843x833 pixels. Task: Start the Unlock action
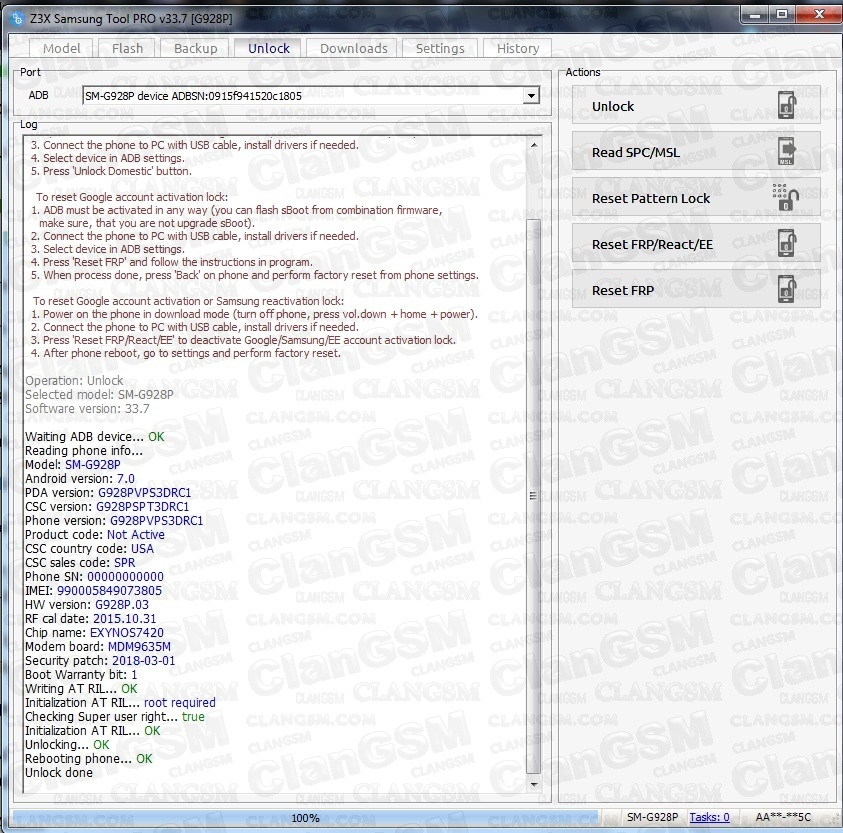[x=696, y=106]
